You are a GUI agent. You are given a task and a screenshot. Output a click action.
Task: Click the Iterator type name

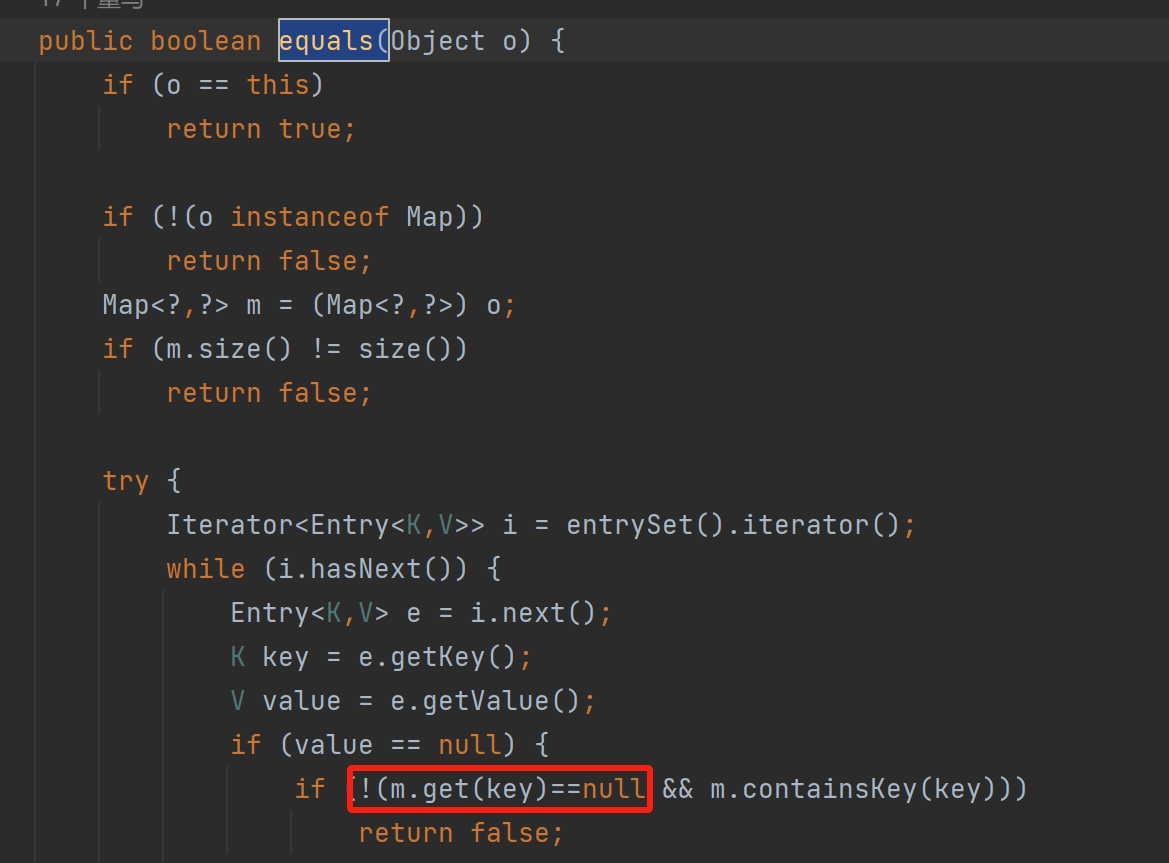click(230, 525)
